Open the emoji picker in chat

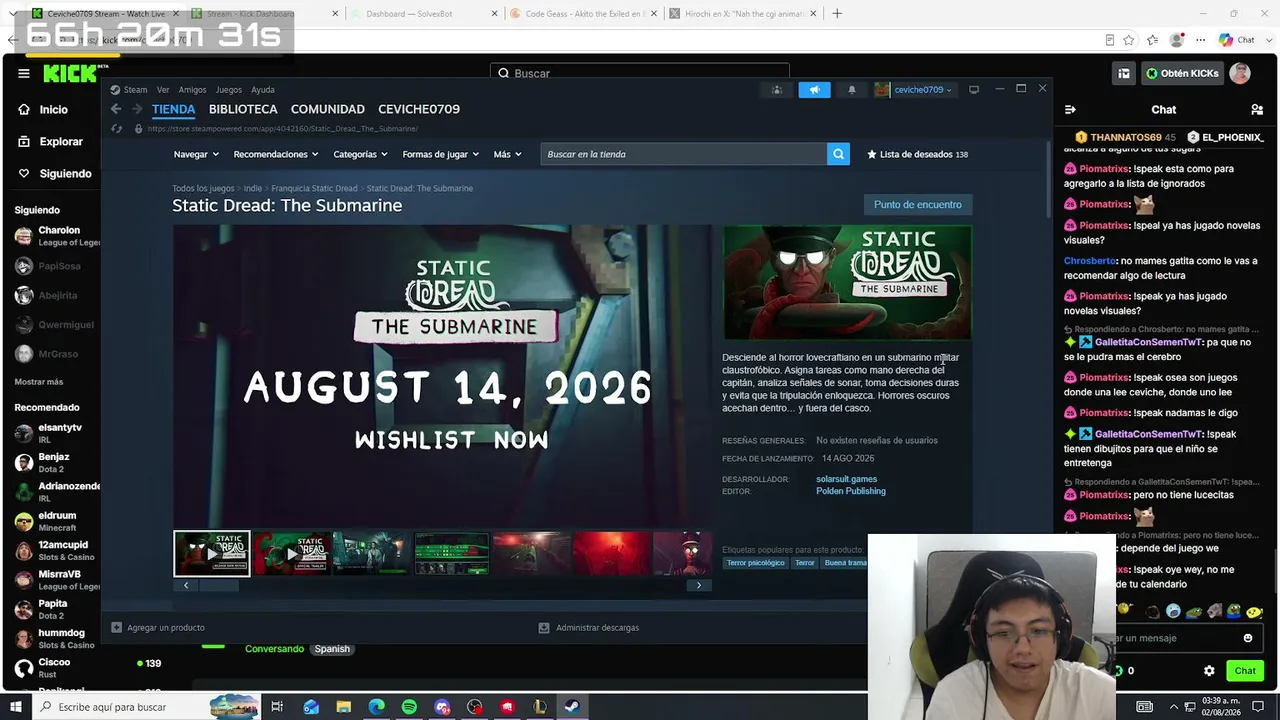1248,638
